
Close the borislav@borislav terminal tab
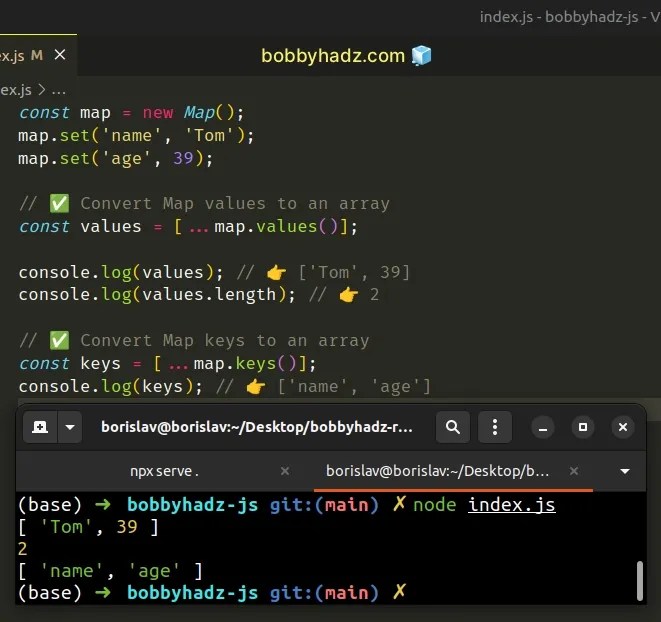pos(574,471)
